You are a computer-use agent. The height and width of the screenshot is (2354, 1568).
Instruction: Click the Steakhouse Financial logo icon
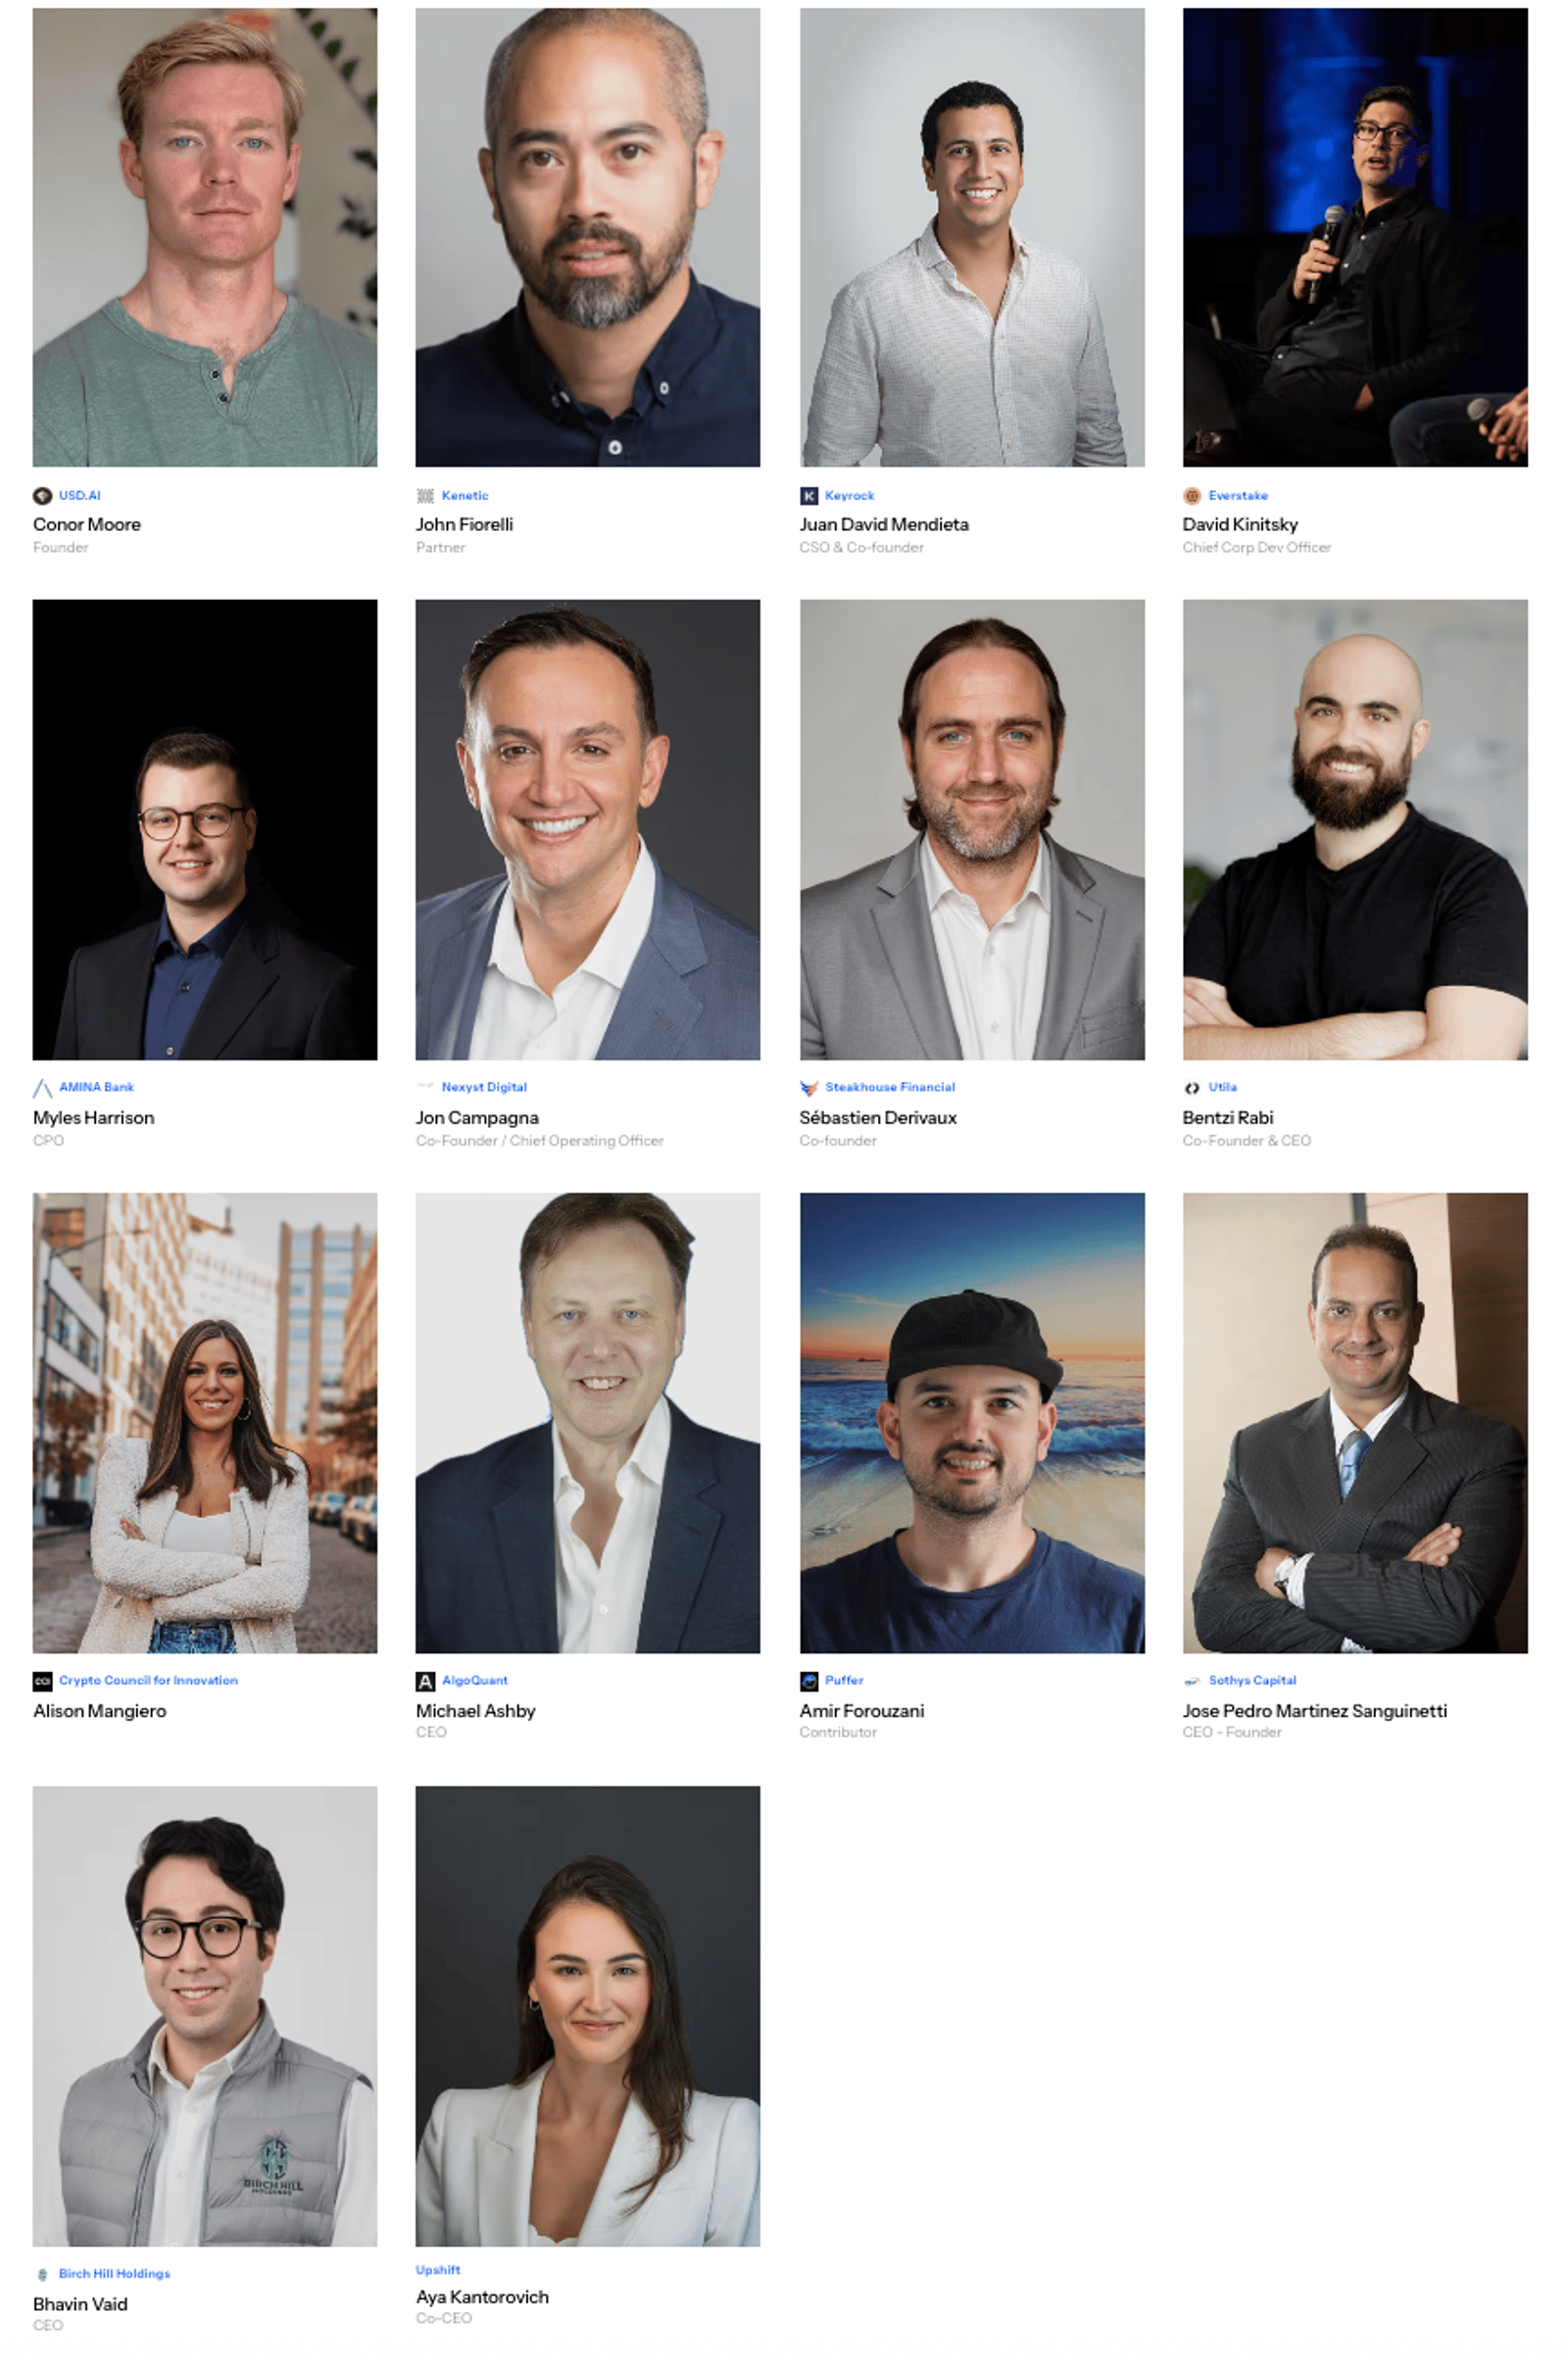809,1088
